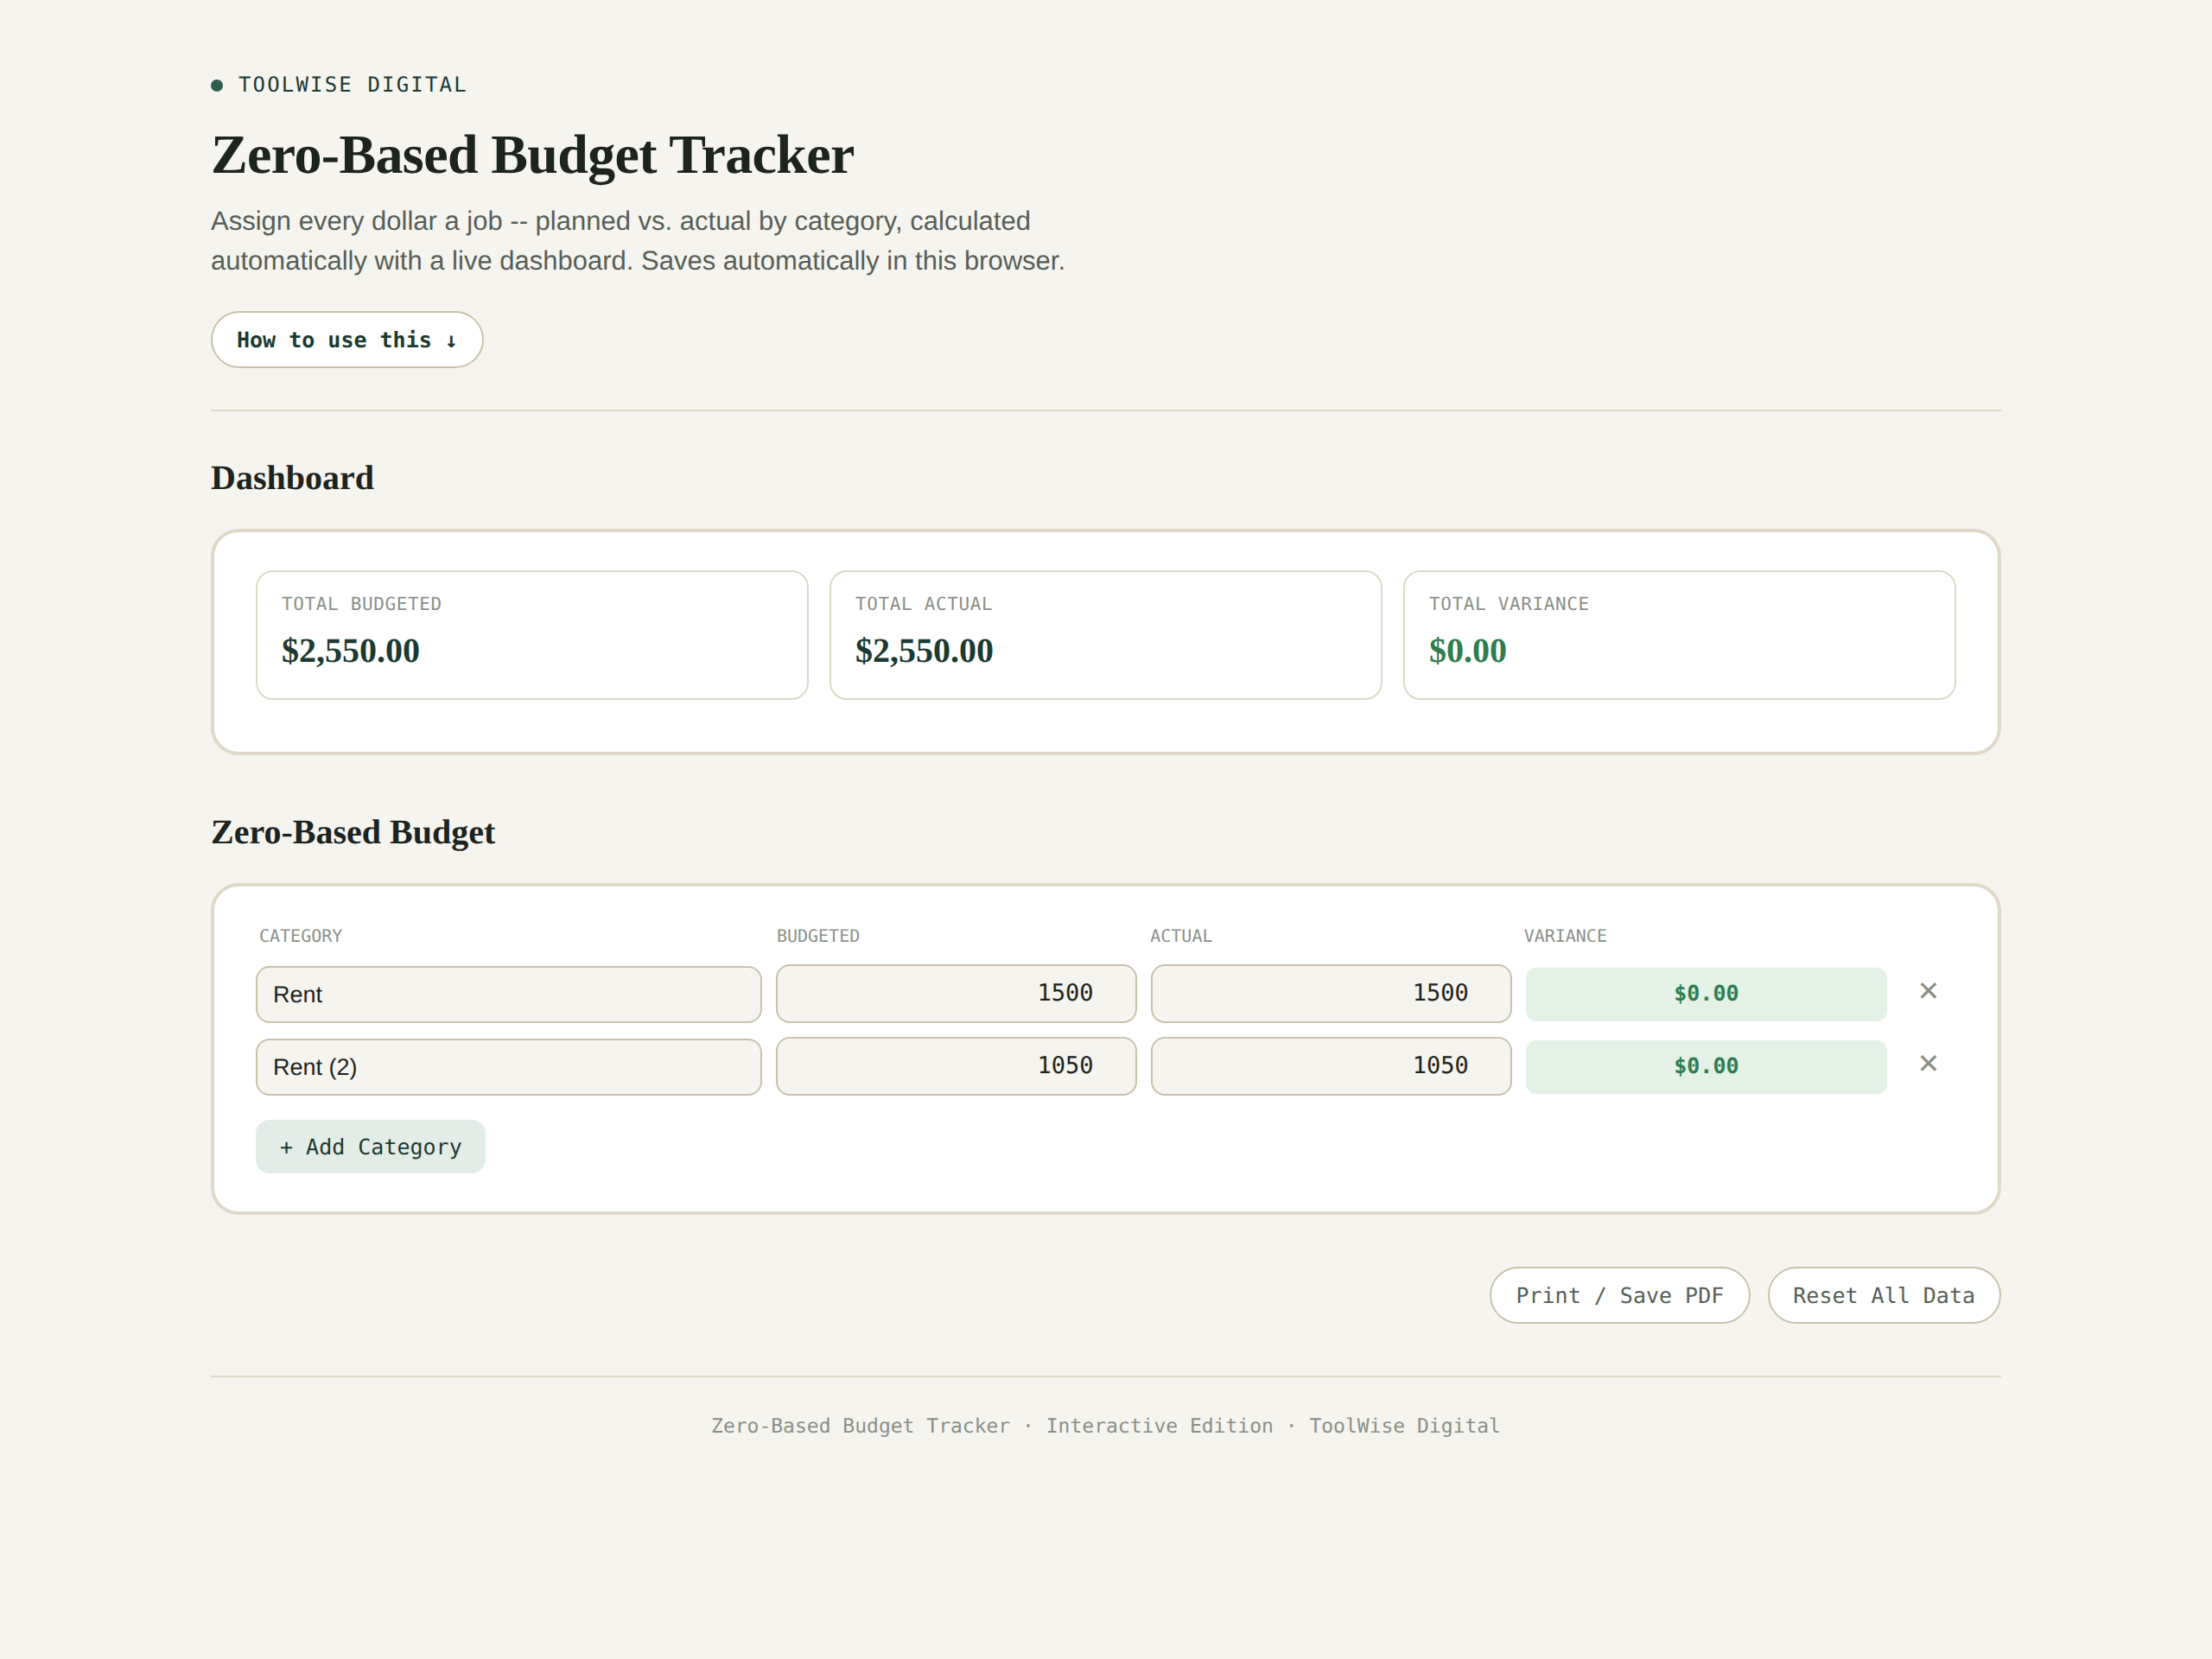Click Print / Save PDF
2212x1659 pixels.
[1619, 1296]
